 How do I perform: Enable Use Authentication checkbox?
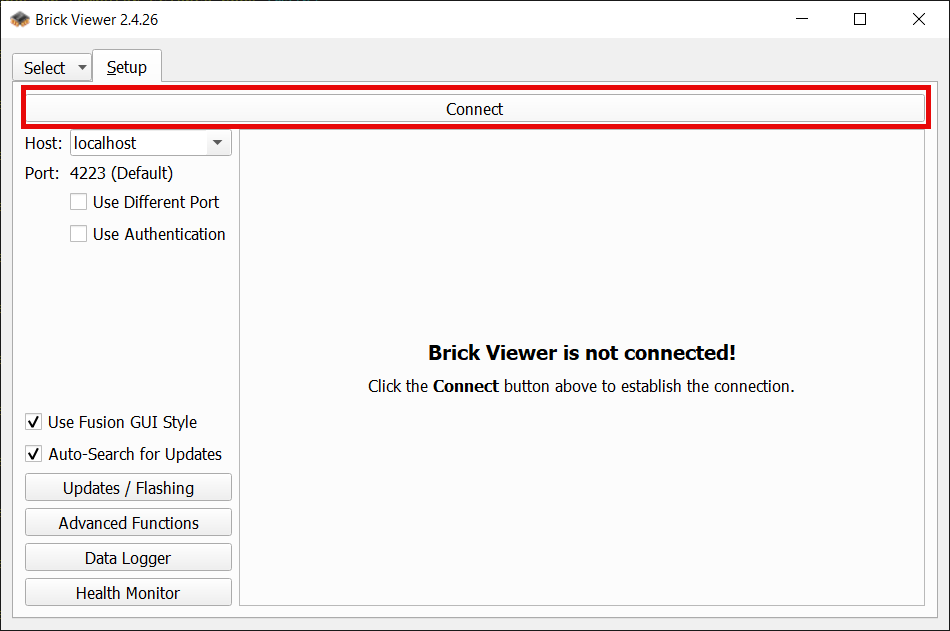pyautogui.click(x=78, y=234)
